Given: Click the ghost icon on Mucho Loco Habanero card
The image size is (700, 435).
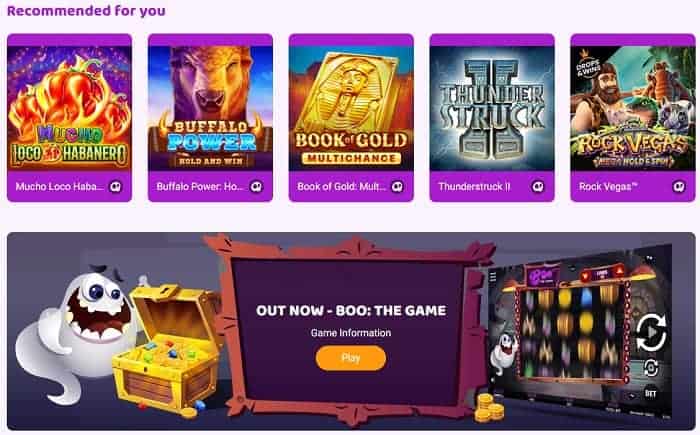Looking at the screenshot, I should (x=116, y=187).
